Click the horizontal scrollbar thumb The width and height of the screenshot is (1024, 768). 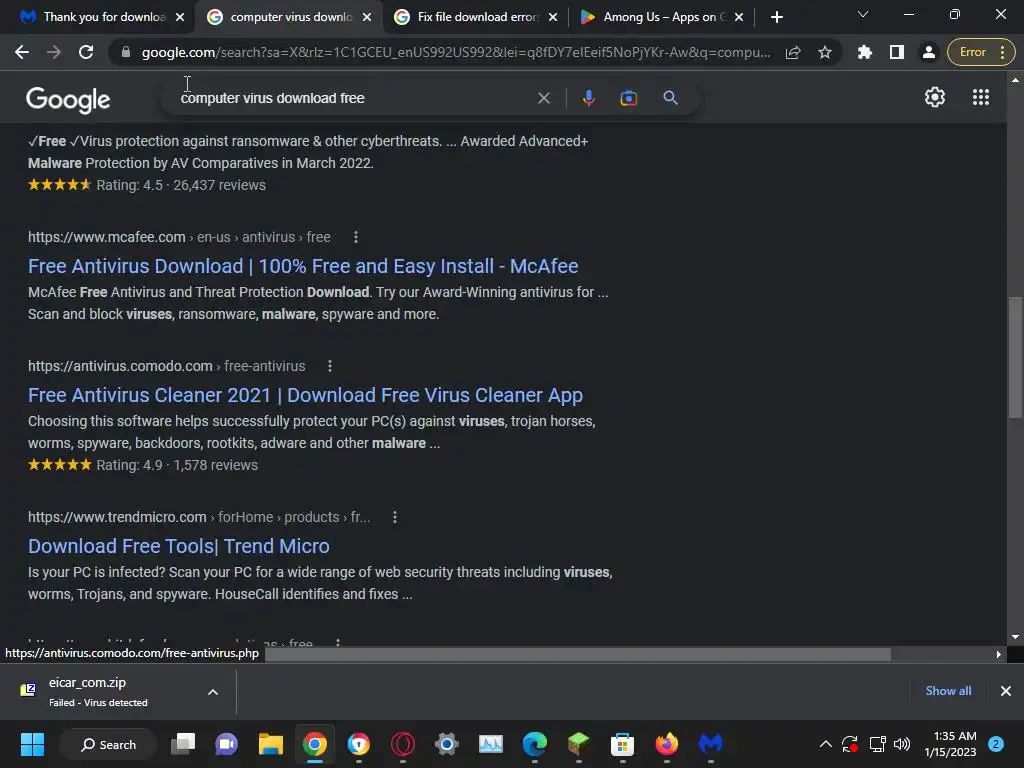[x=577, y=654]
